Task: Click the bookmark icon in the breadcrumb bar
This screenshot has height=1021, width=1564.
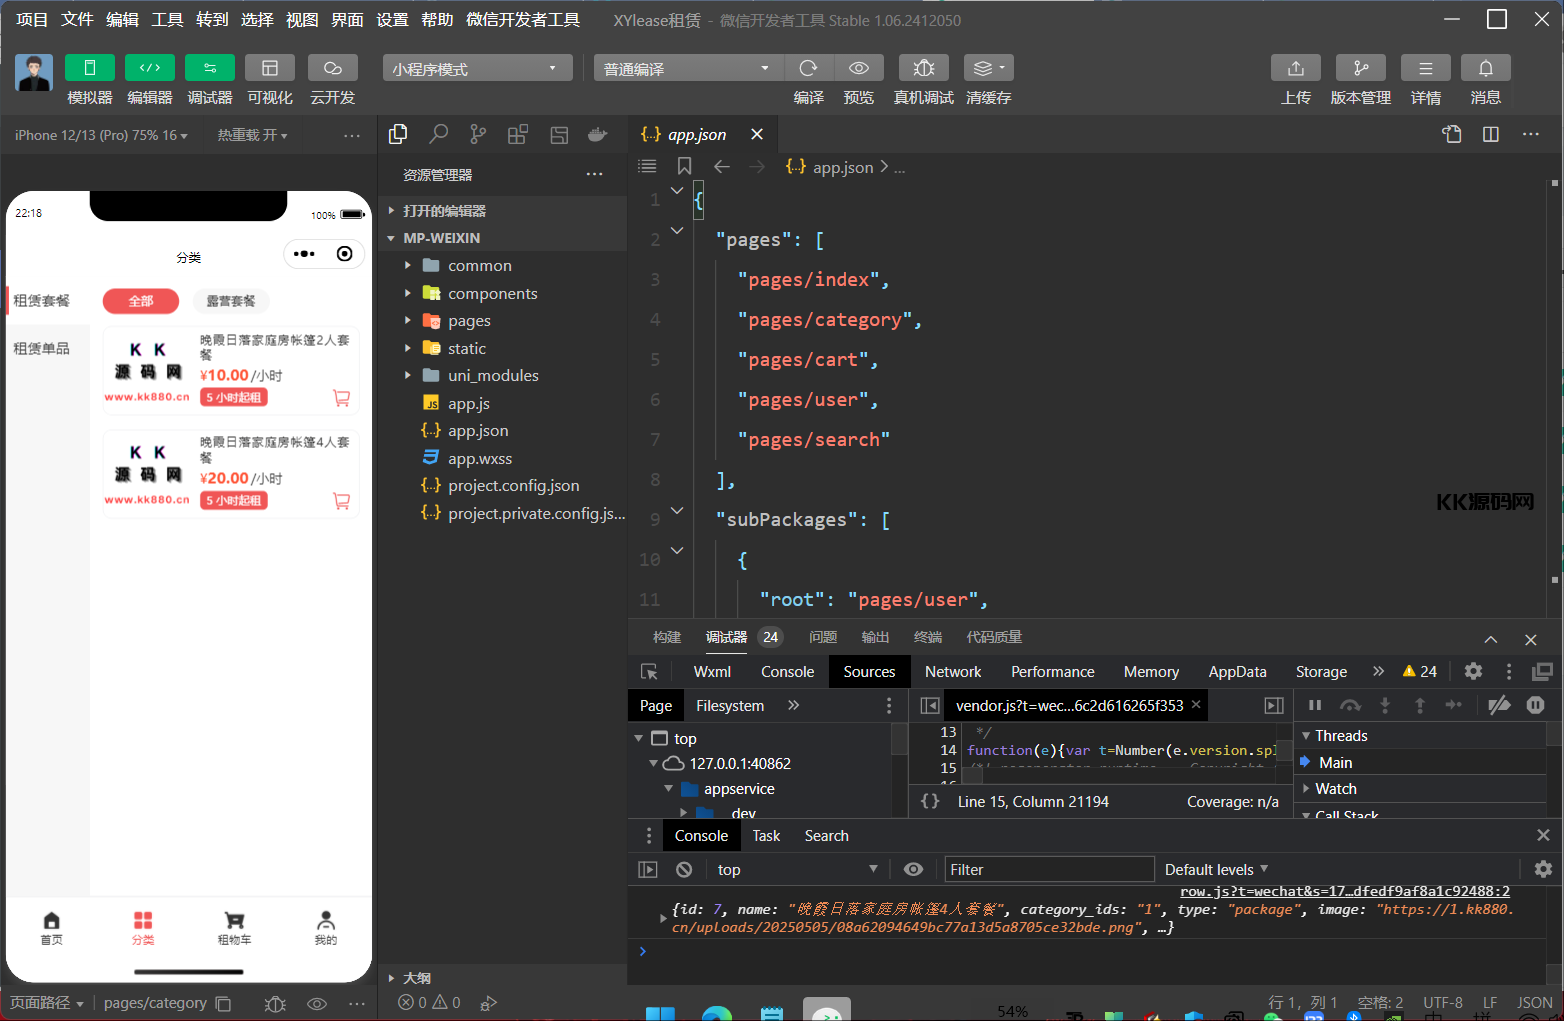Action: tap(684, 166)
